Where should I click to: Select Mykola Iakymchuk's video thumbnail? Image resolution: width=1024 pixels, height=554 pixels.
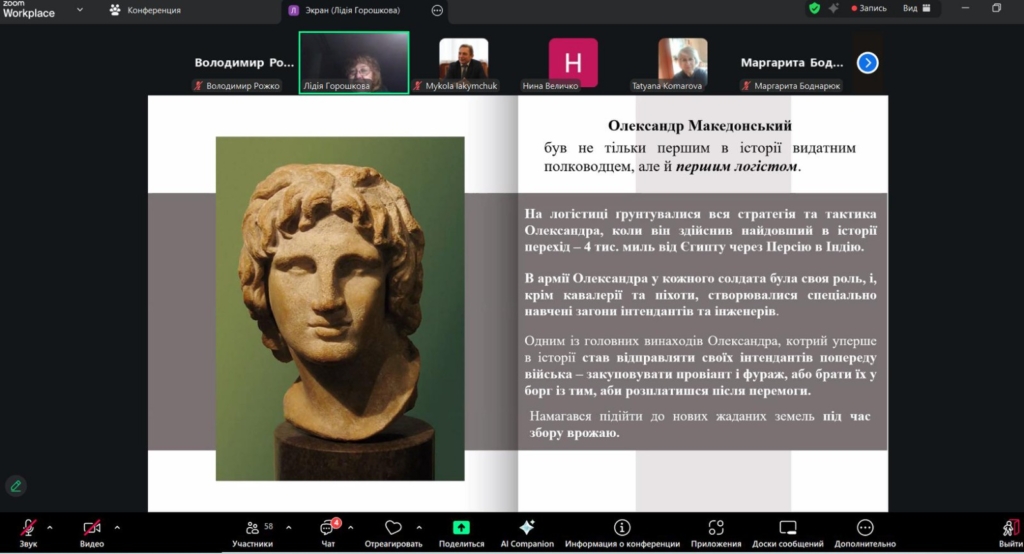[463, 60]
